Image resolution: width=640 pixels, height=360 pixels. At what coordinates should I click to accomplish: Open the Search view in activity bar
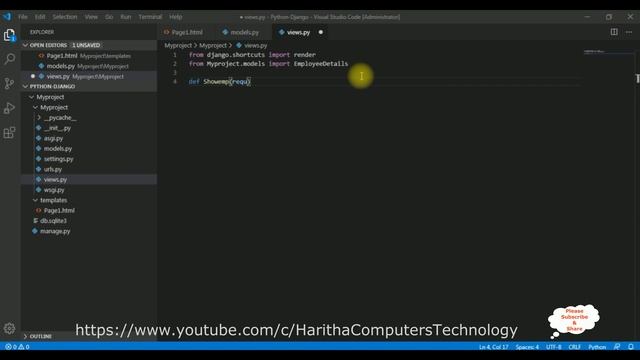[x=9, y=59]
